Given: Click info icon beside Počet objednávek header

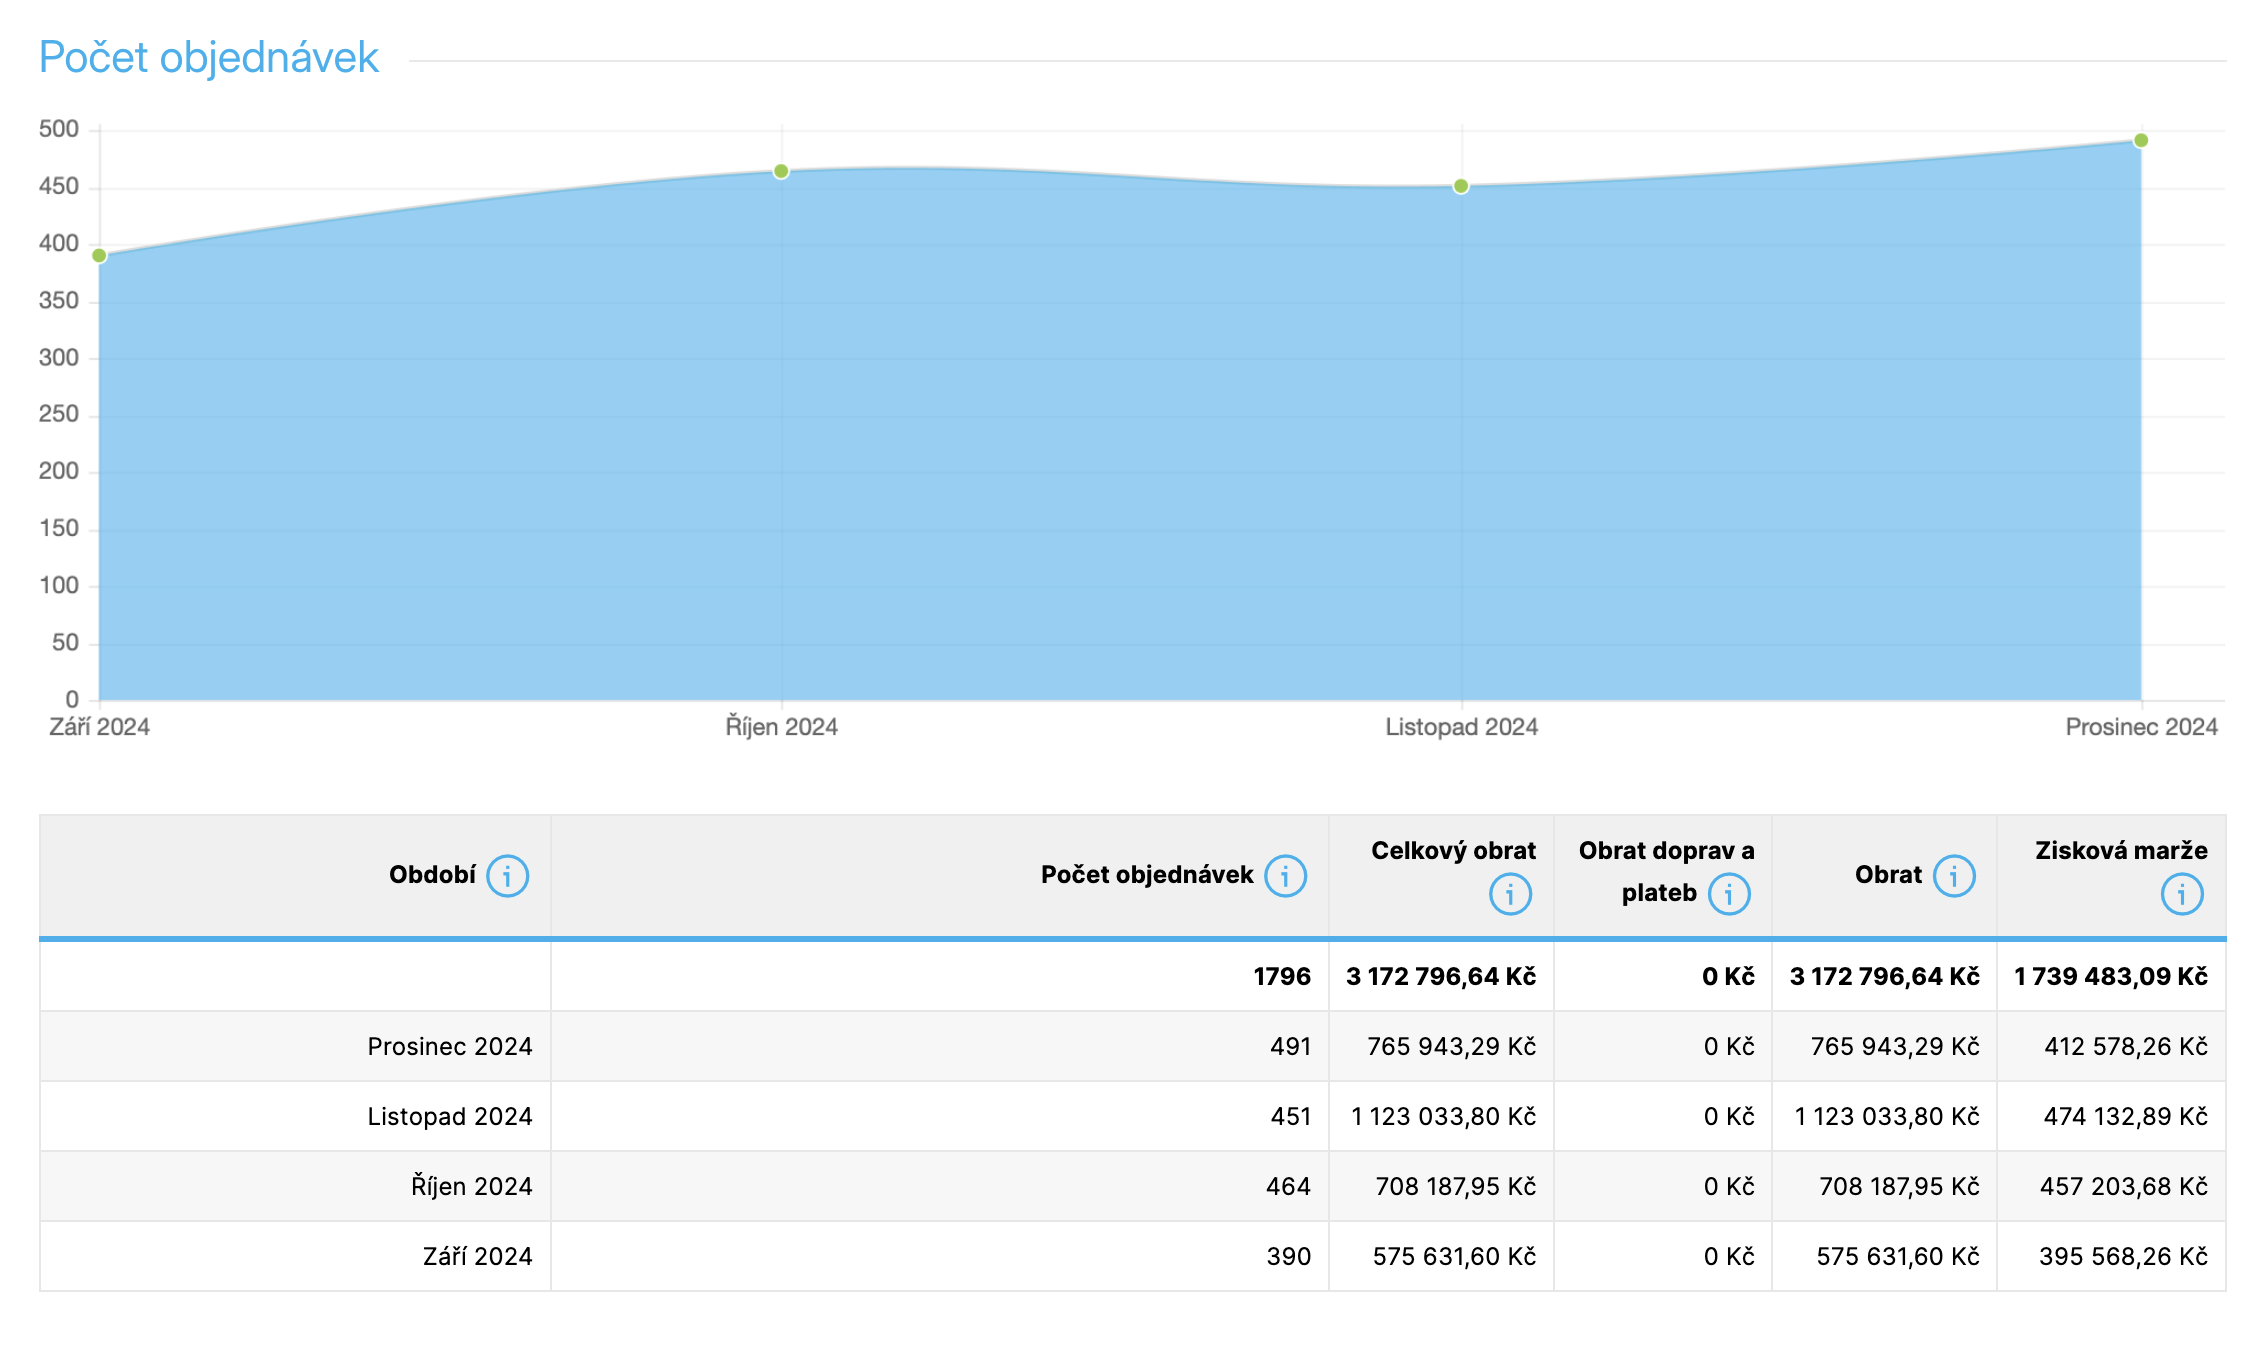Looking at the screenshot, I should 1285,876.
